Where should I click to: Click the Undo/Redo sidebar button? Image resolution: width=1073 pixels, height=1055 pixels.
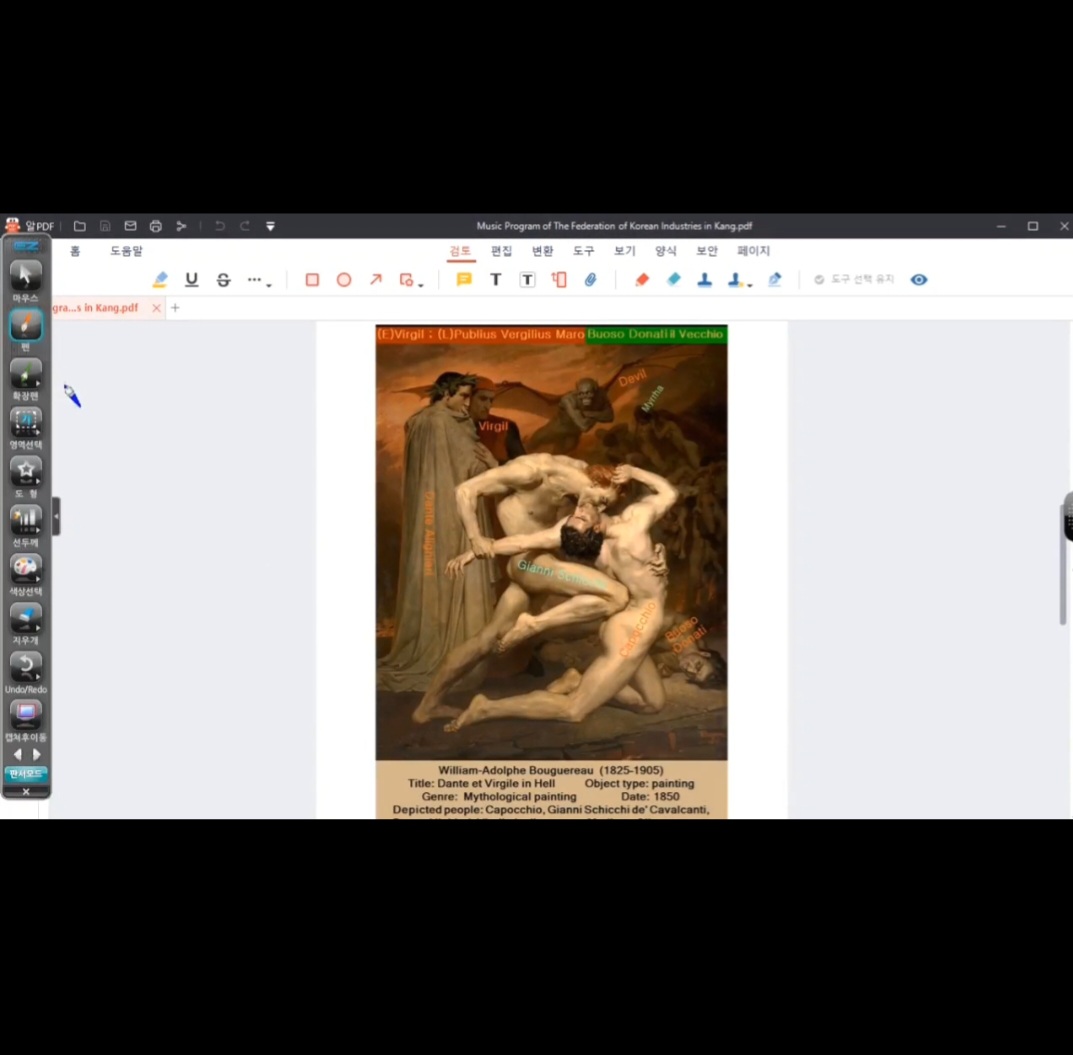25,673
